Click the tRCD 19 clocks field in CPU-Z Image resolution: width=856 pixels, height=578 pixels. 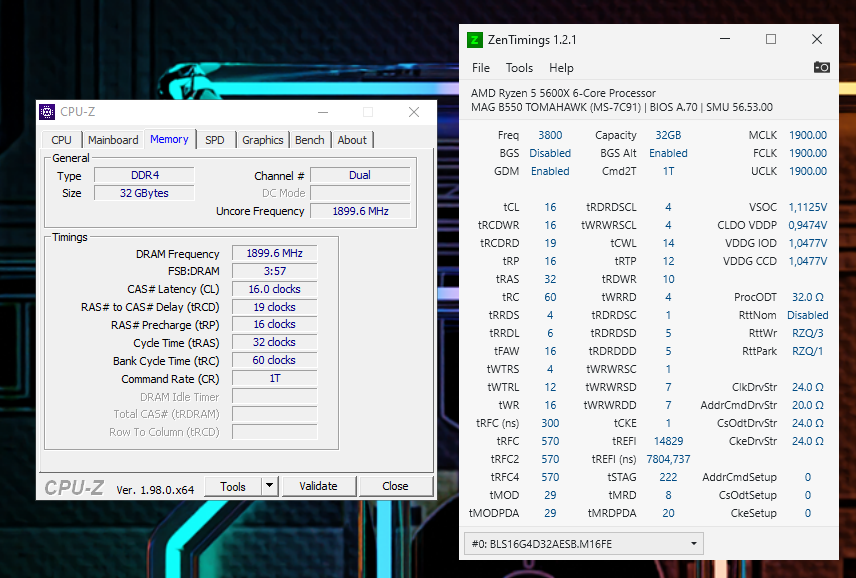[275, 307]
